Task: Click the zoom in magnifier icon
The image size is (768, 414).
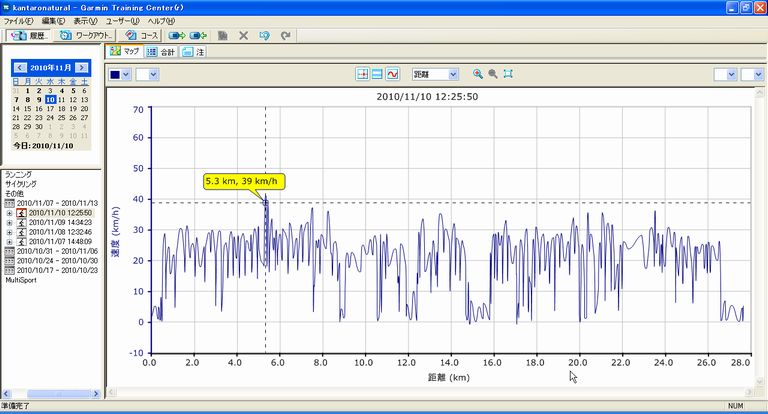Action: 478,74
